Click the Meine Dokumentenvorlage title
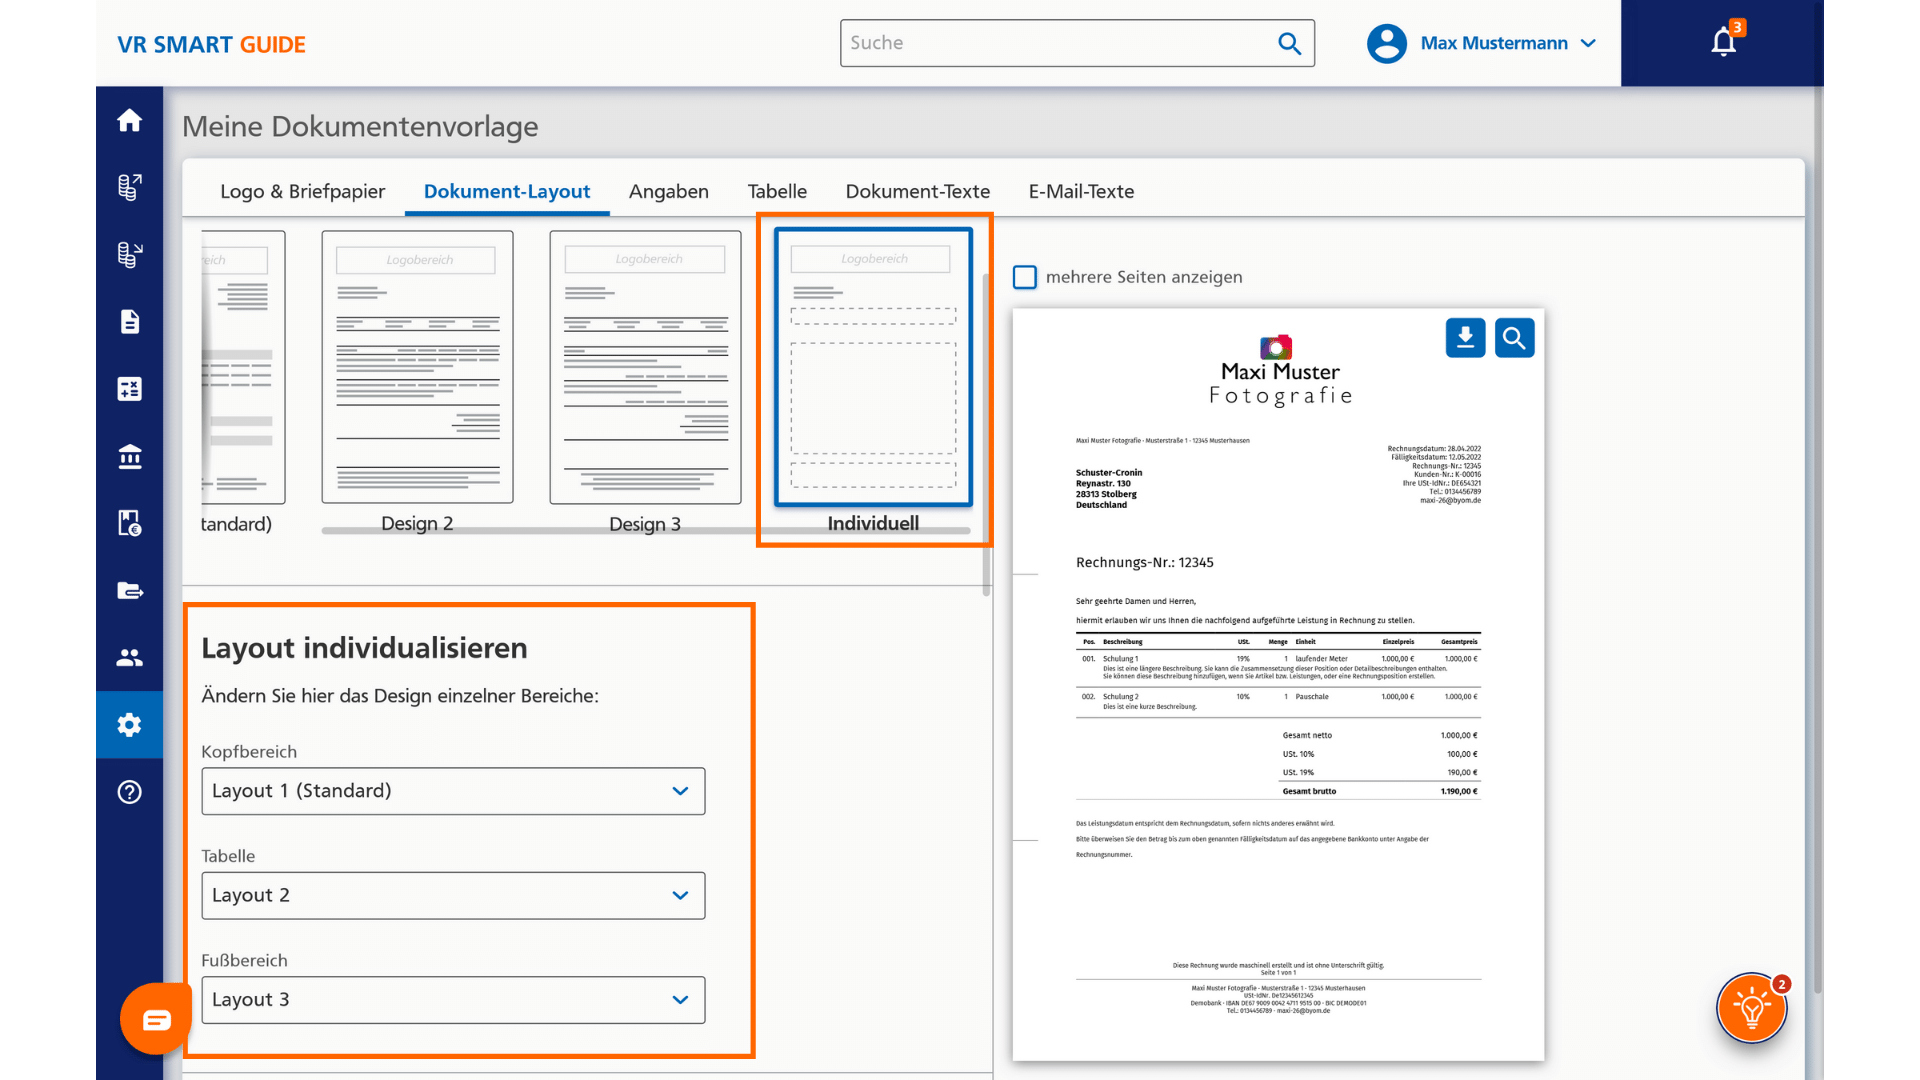This screenshot has height=1080, width=1920. coord(360,127)
